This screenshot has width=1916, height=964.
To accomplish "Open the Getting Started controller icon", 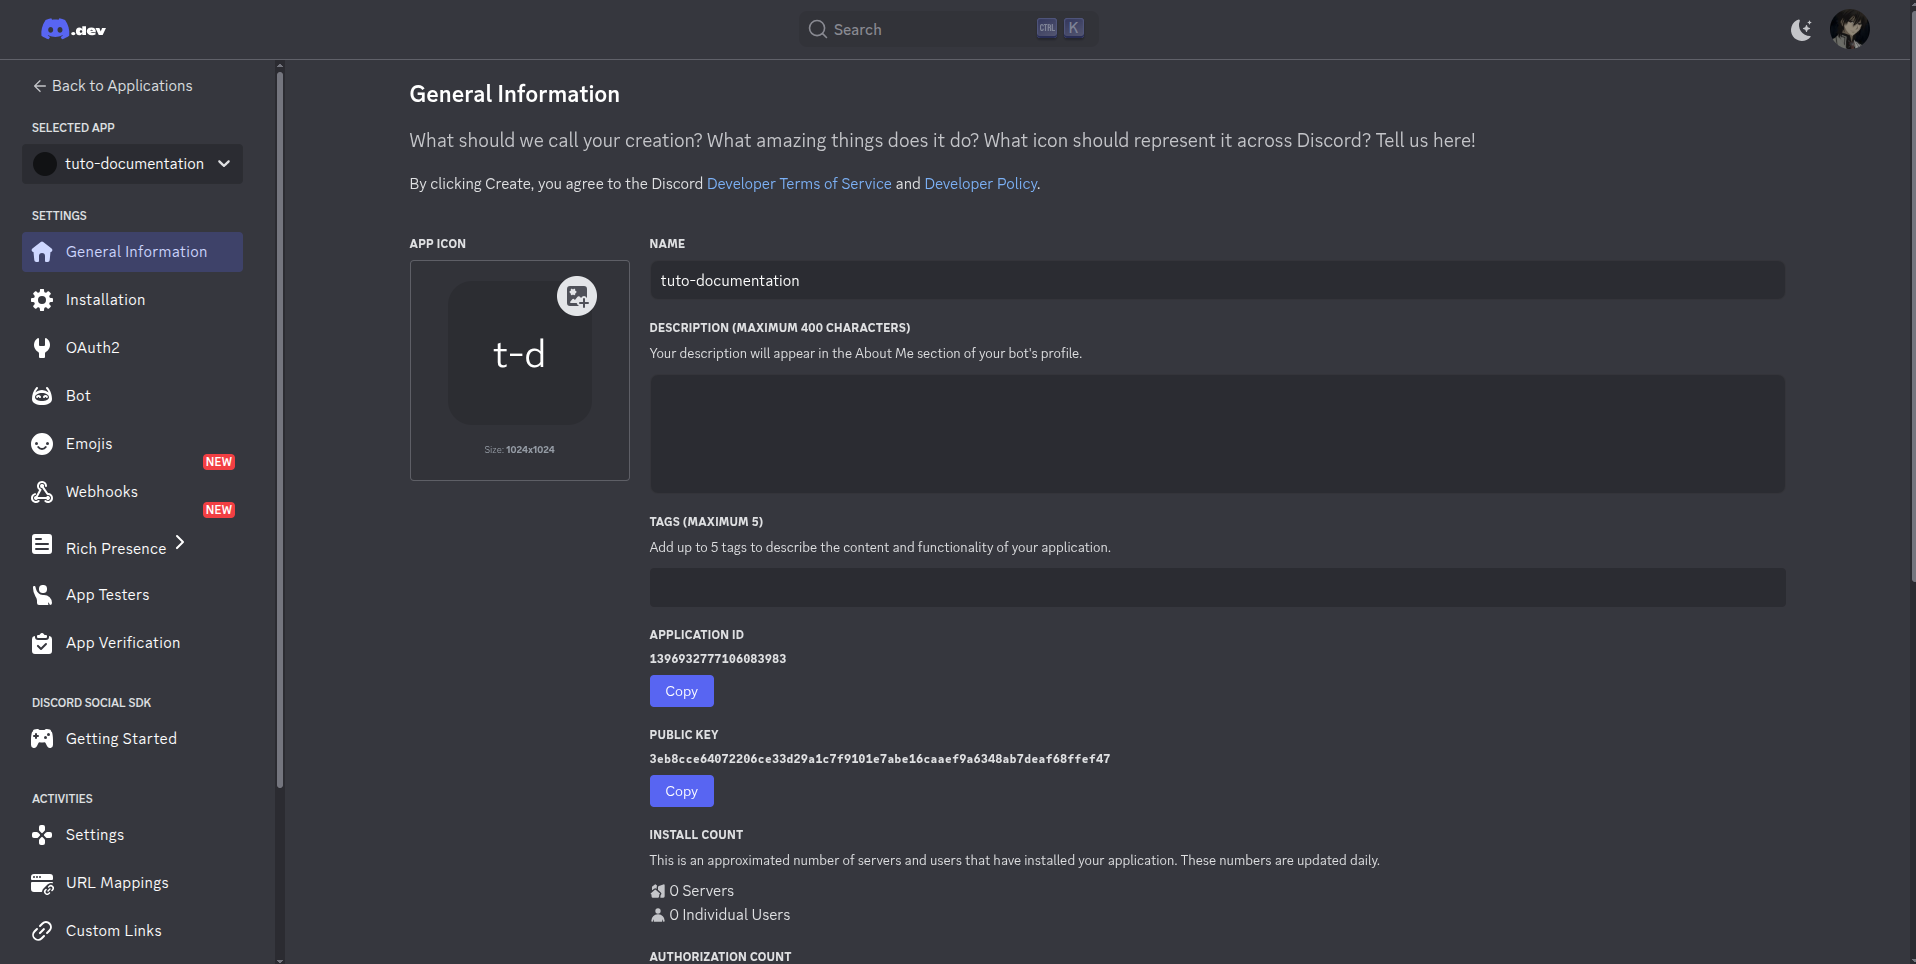I will click(42, 739).
